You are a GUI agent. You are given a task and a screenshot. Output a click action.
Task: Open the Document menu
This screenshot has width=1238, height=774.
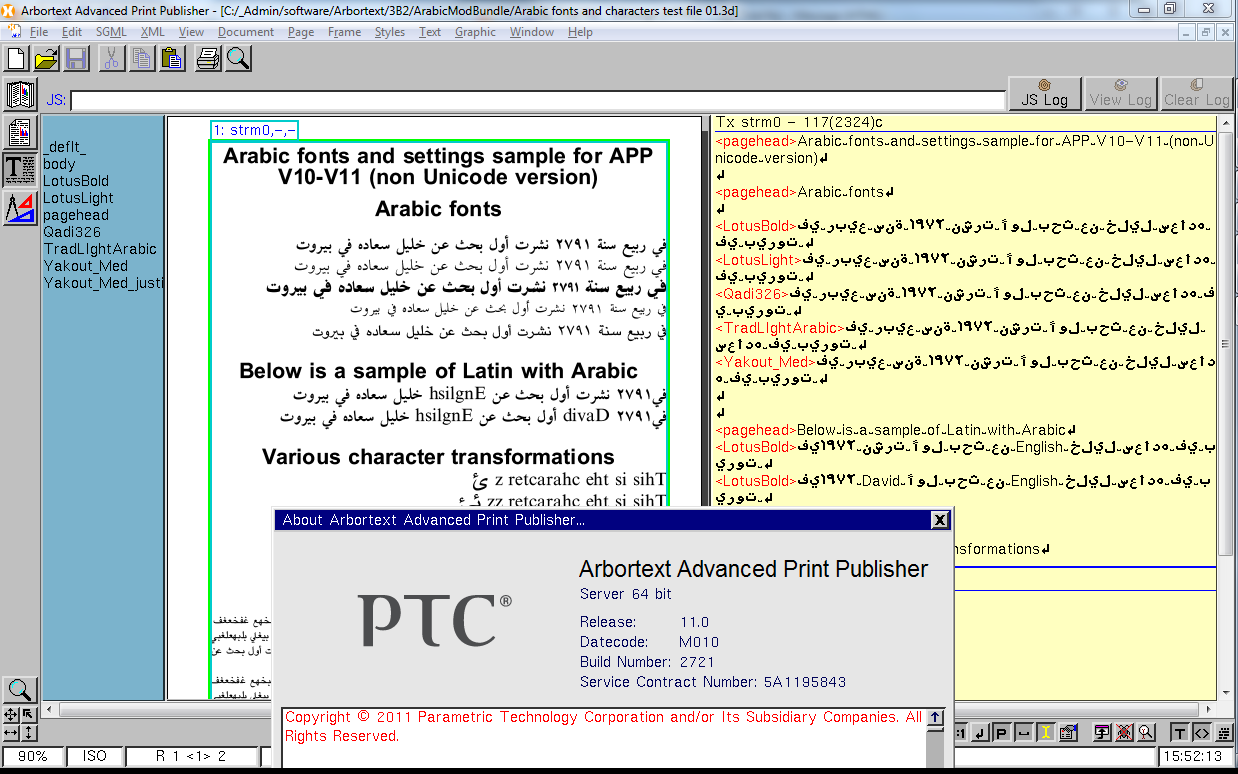pos(245,32)
